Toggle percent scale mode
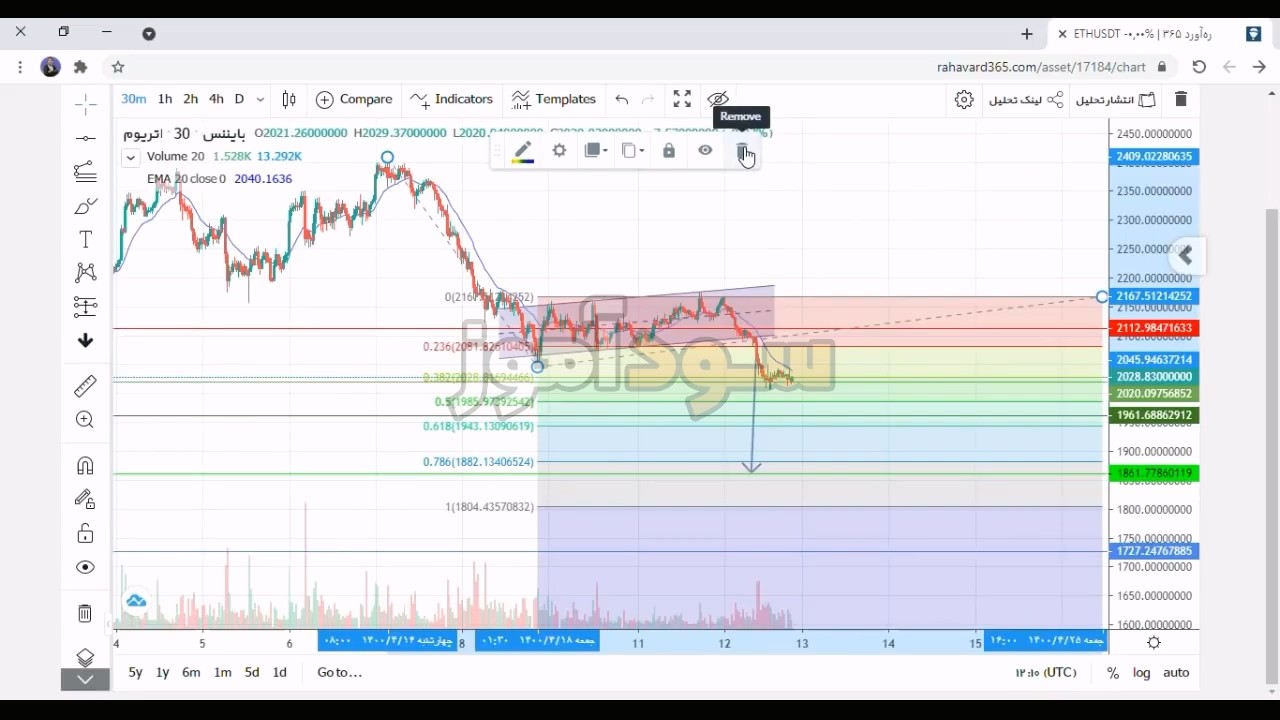Viewport: 1280px width, 720px height. tap(1113, 673)
